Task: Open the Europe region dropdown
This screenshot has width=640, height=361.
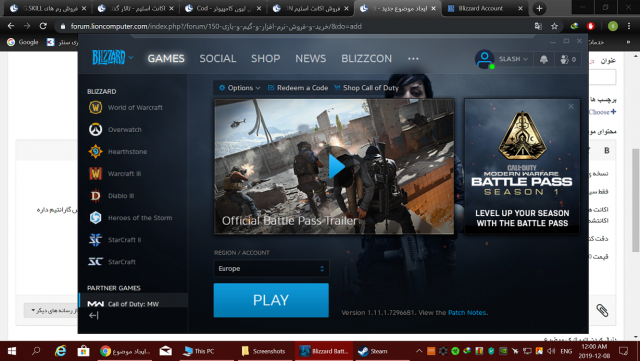Action: point(271,269)
